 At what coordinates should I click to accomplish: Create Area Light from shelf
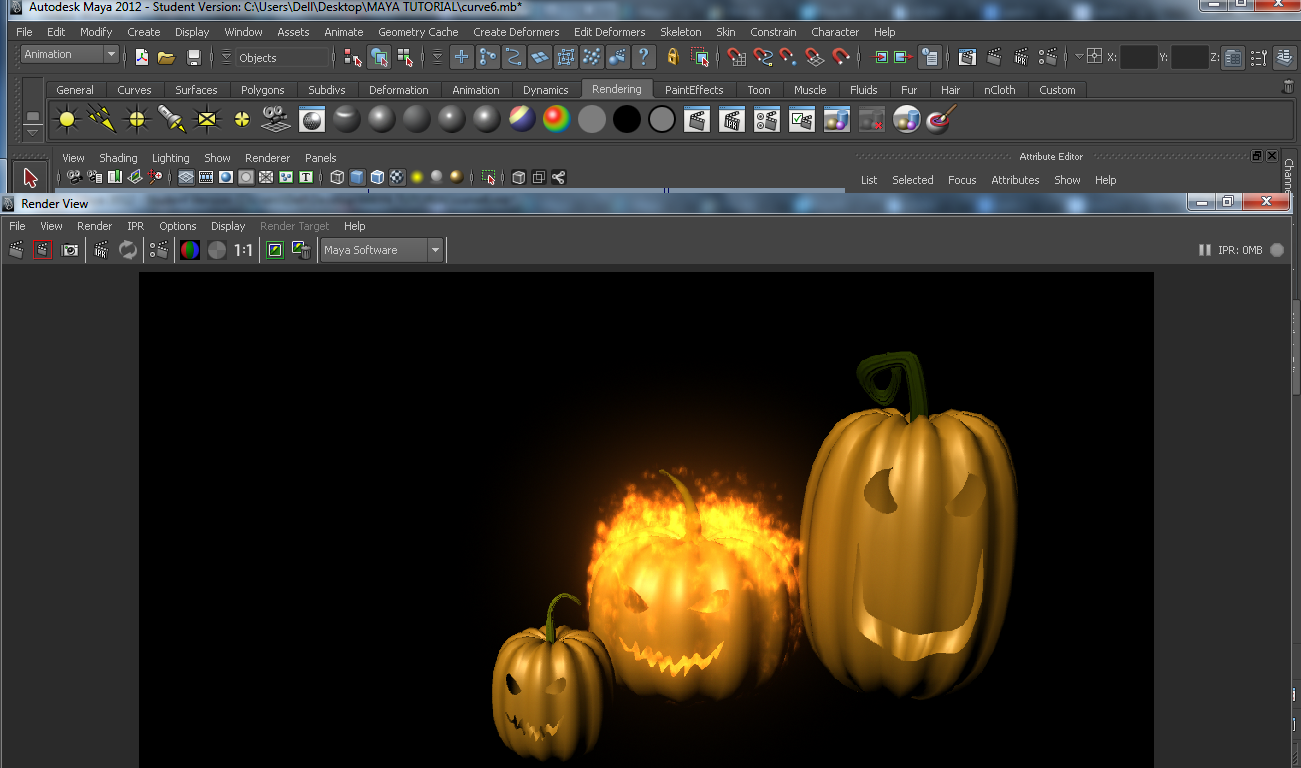point(207,120)
